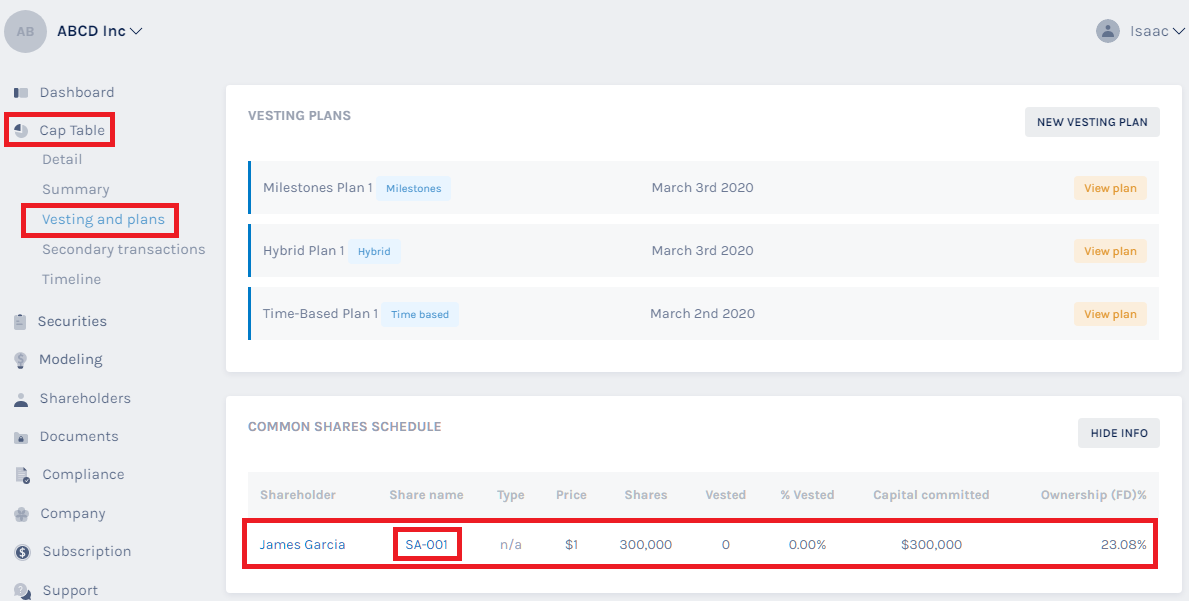
Task: Open the Timeline submenu item
Action: click(71, 279)
